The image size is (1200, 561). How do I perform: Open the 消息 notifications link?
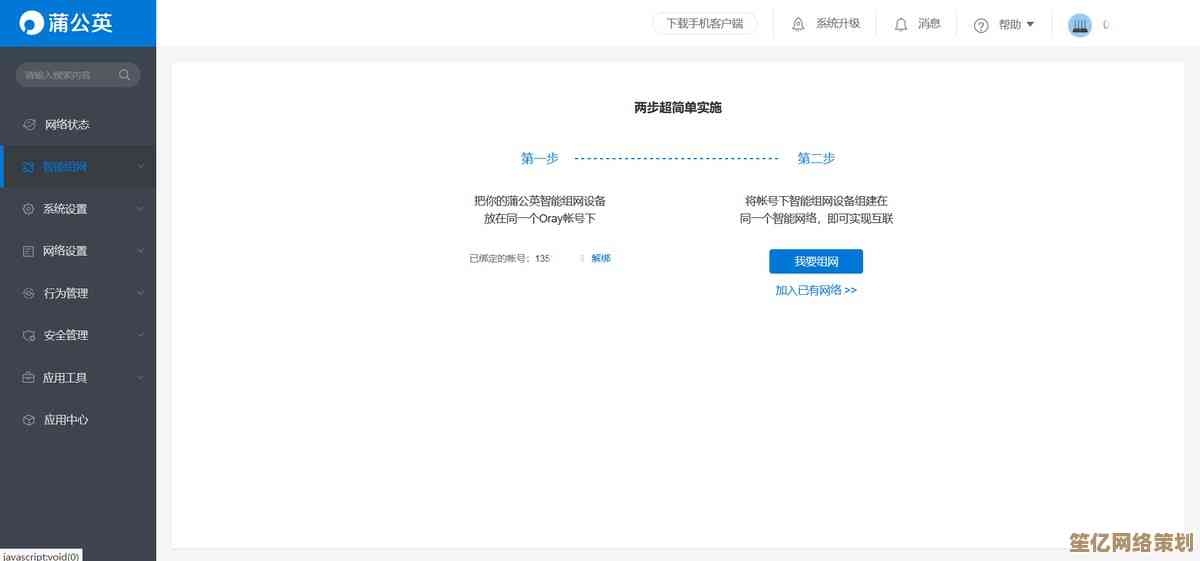point(930,24)
